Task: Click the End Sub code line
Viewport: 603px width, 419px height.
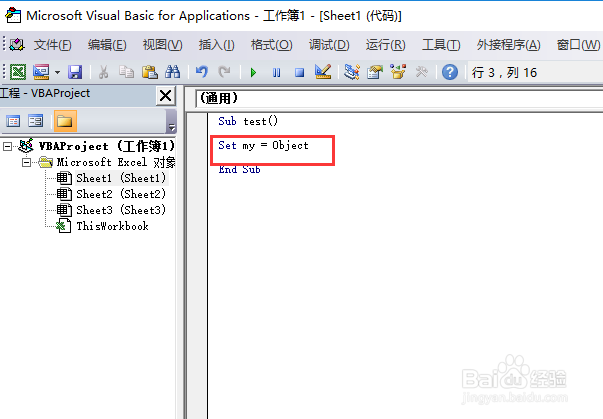Action: [239, 170]
